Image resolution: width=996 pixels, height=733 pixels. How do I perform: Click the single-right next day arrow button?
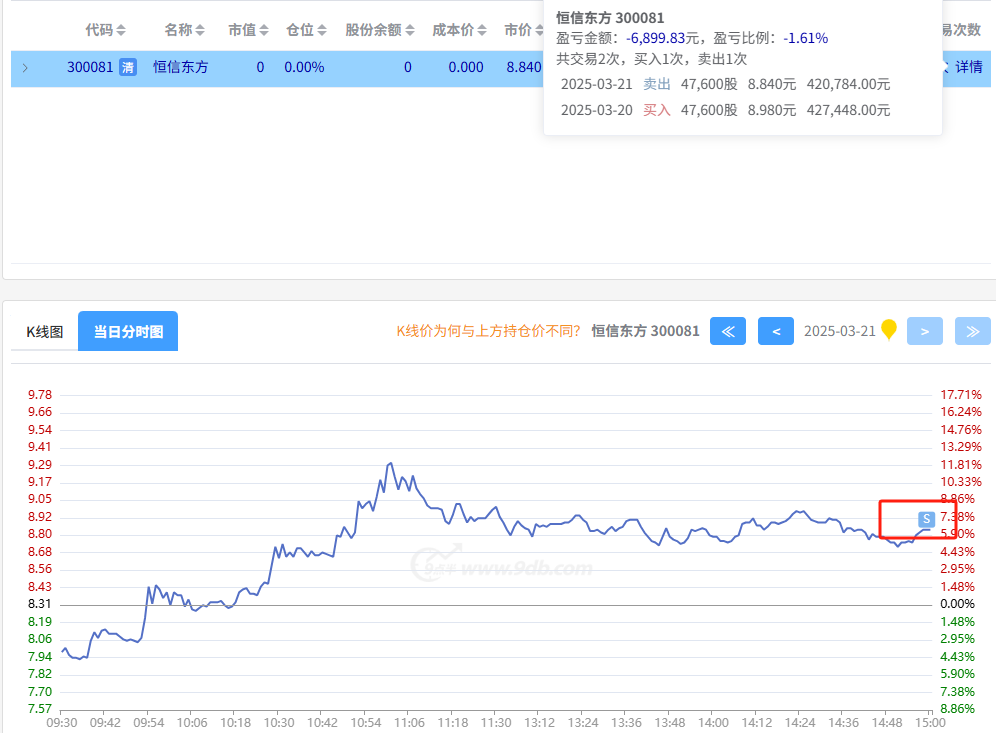pos(925,331)
